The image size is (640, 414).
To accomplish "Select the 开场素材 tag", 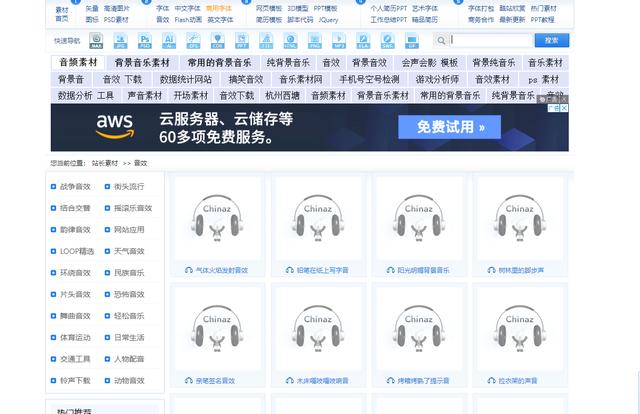I will [191, 96].
